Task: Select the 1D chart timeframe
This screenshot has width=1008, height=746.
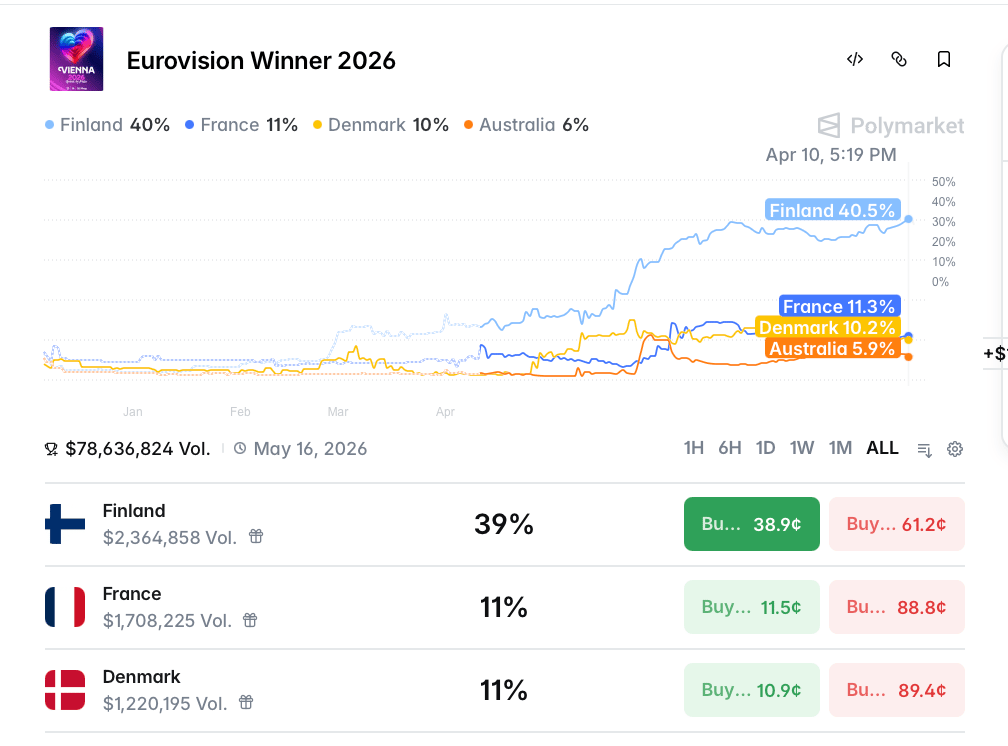Action: tap(765, 448)
